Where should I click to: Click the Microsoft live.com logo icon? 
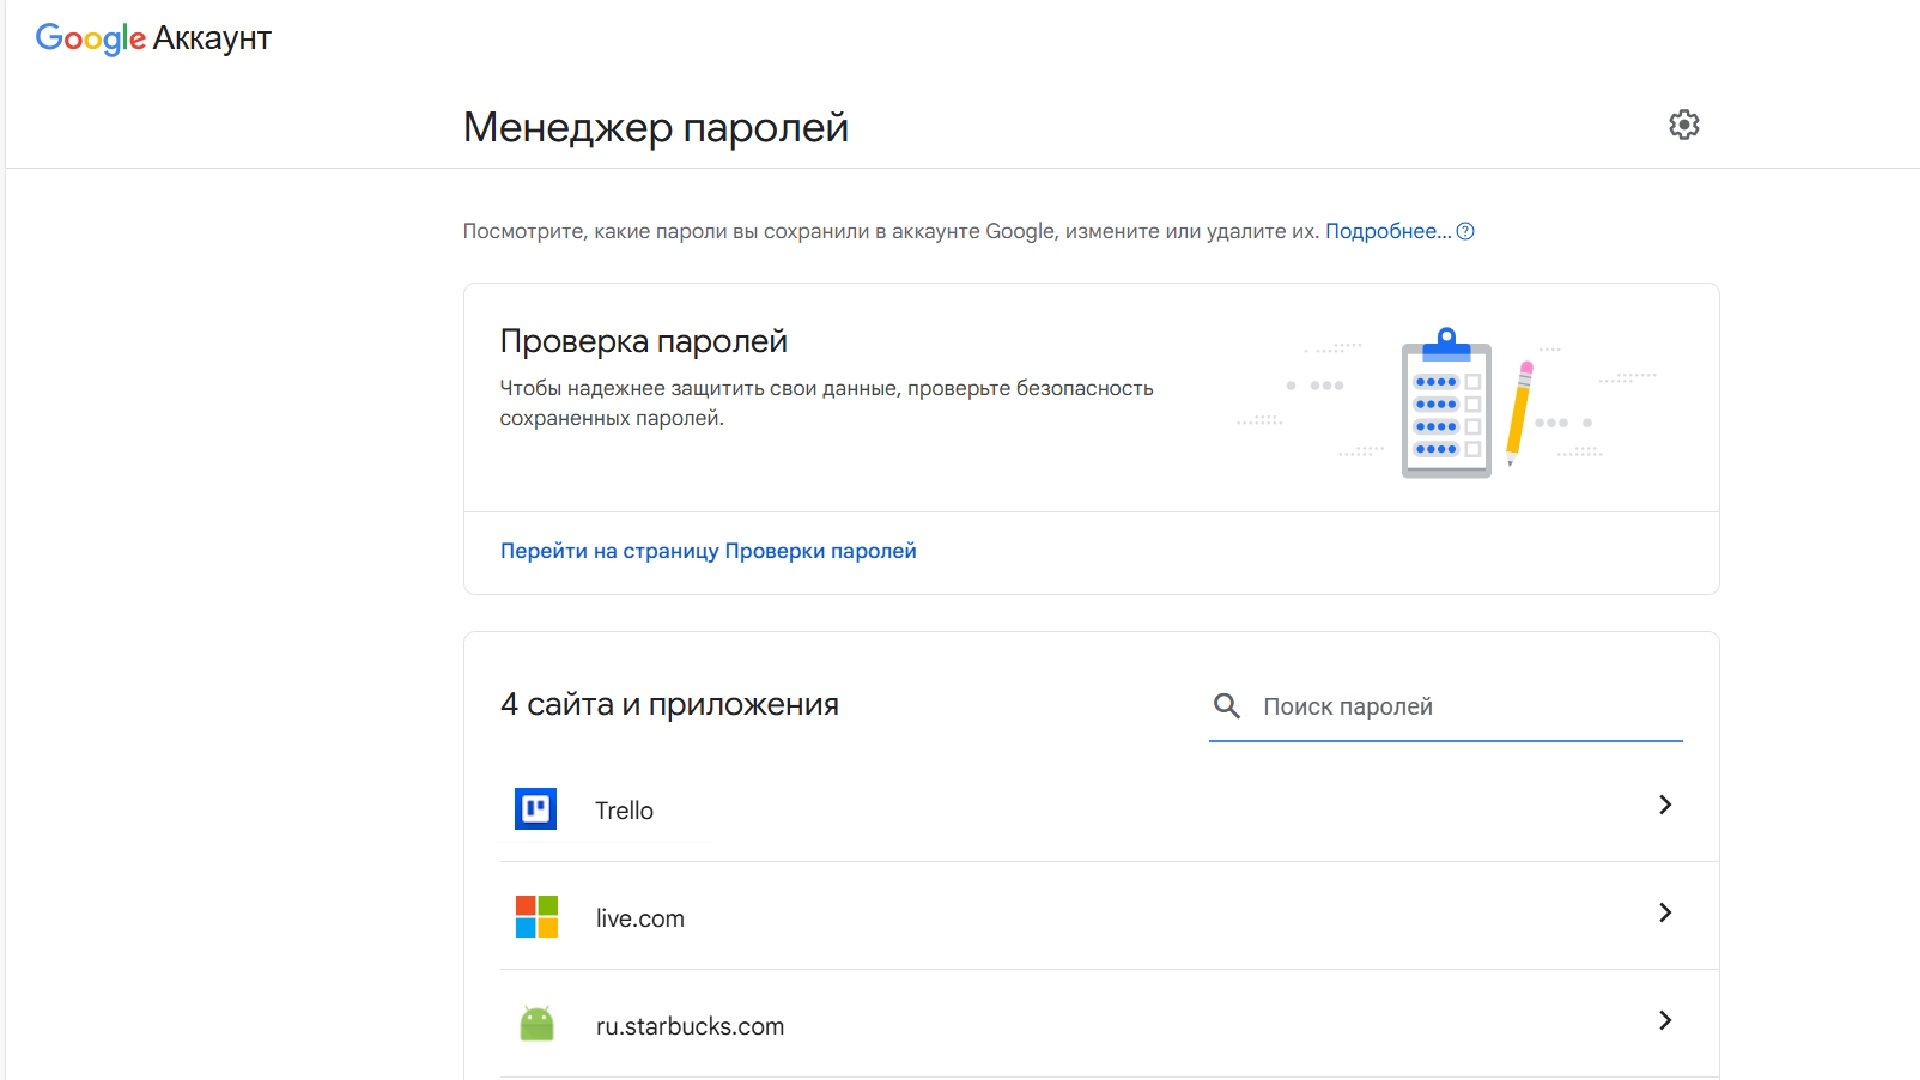pos(536,917)
